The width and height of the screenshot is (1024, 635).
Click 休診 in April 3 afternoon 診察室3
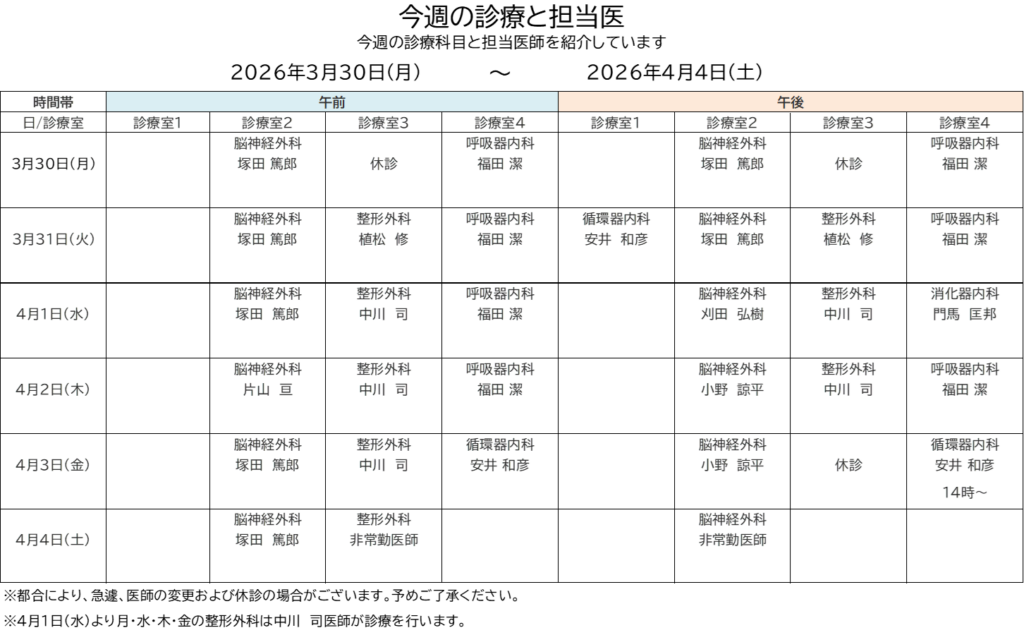coord(848,465)
